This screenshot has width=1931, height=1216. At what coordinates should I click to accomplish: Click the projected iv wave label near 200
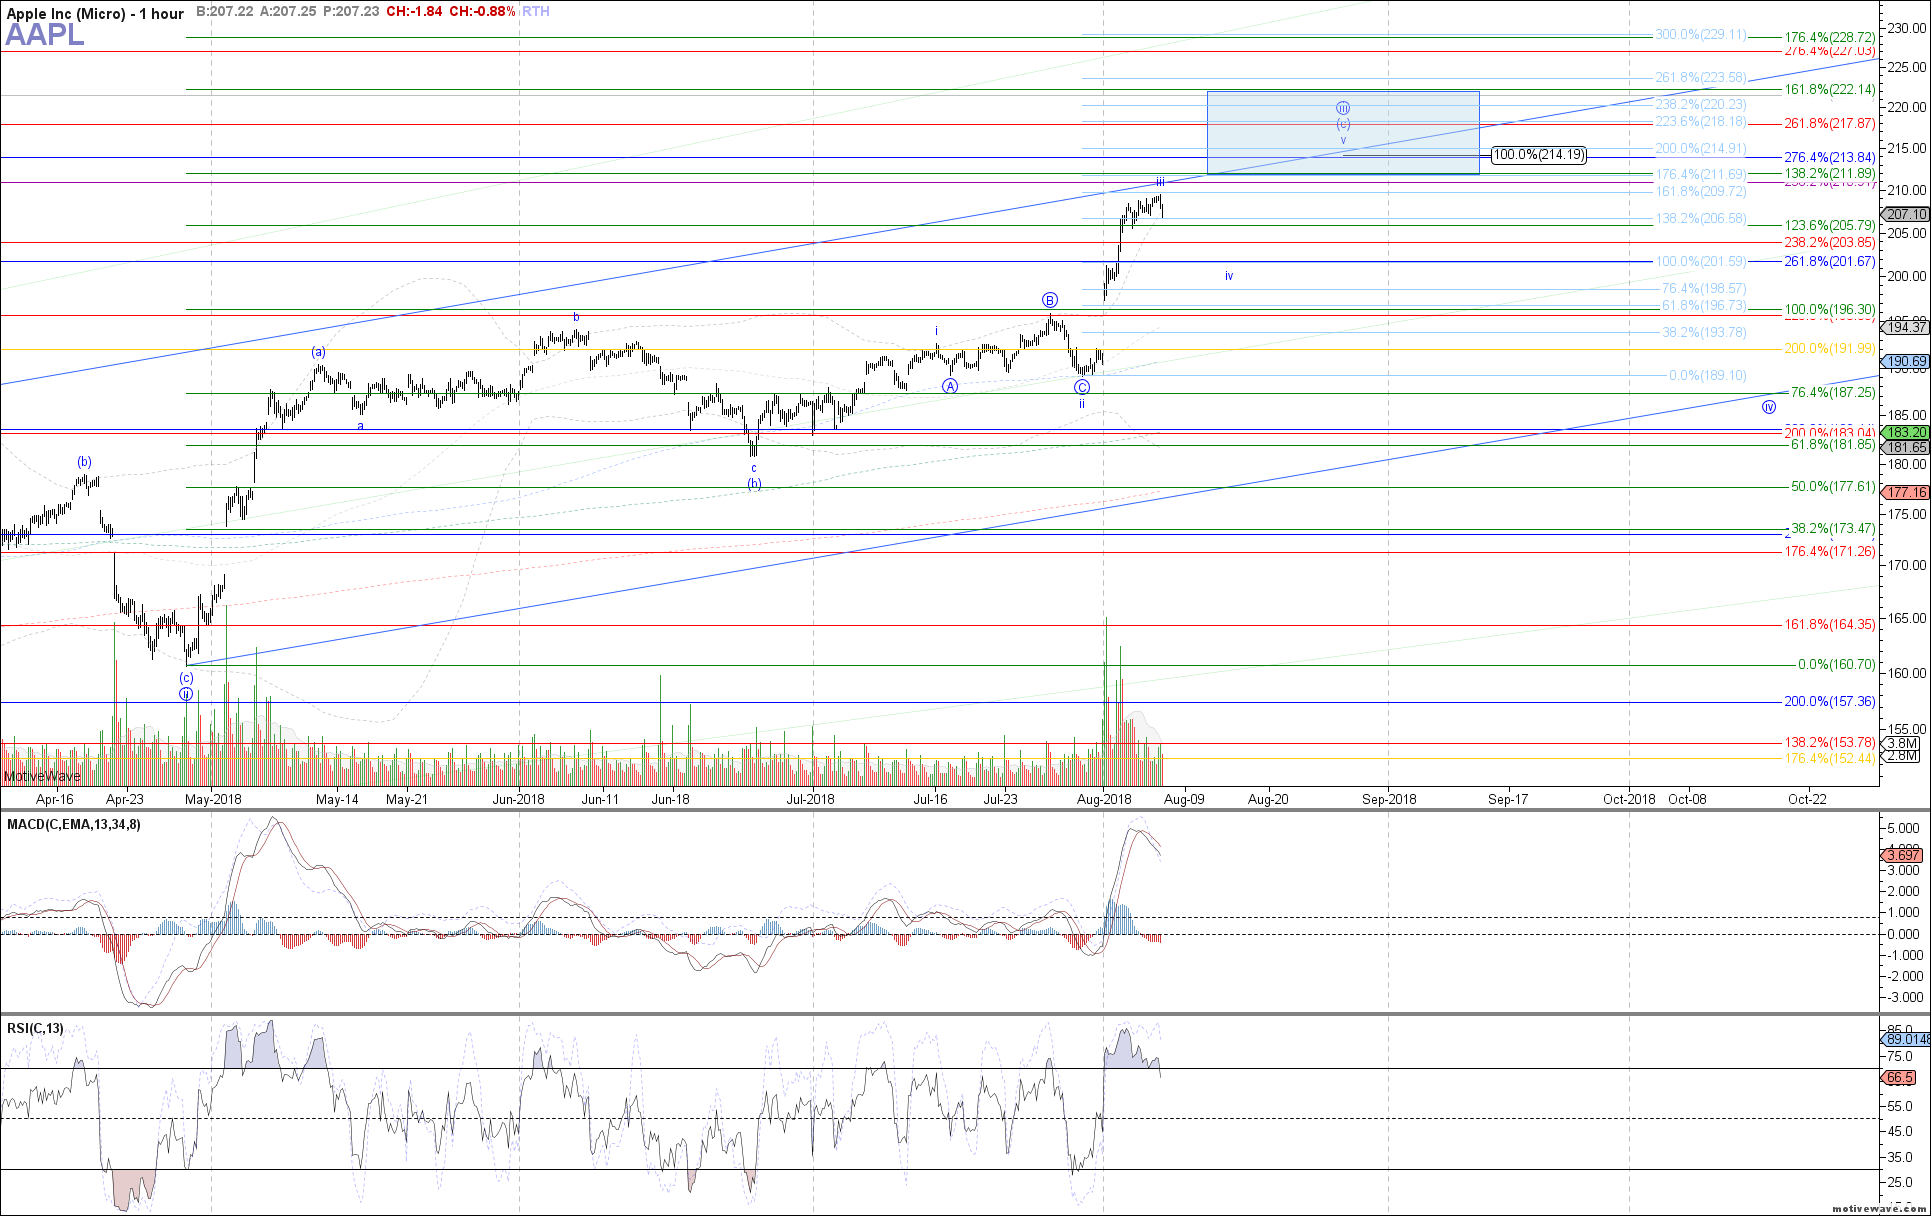click(1229, 276)
